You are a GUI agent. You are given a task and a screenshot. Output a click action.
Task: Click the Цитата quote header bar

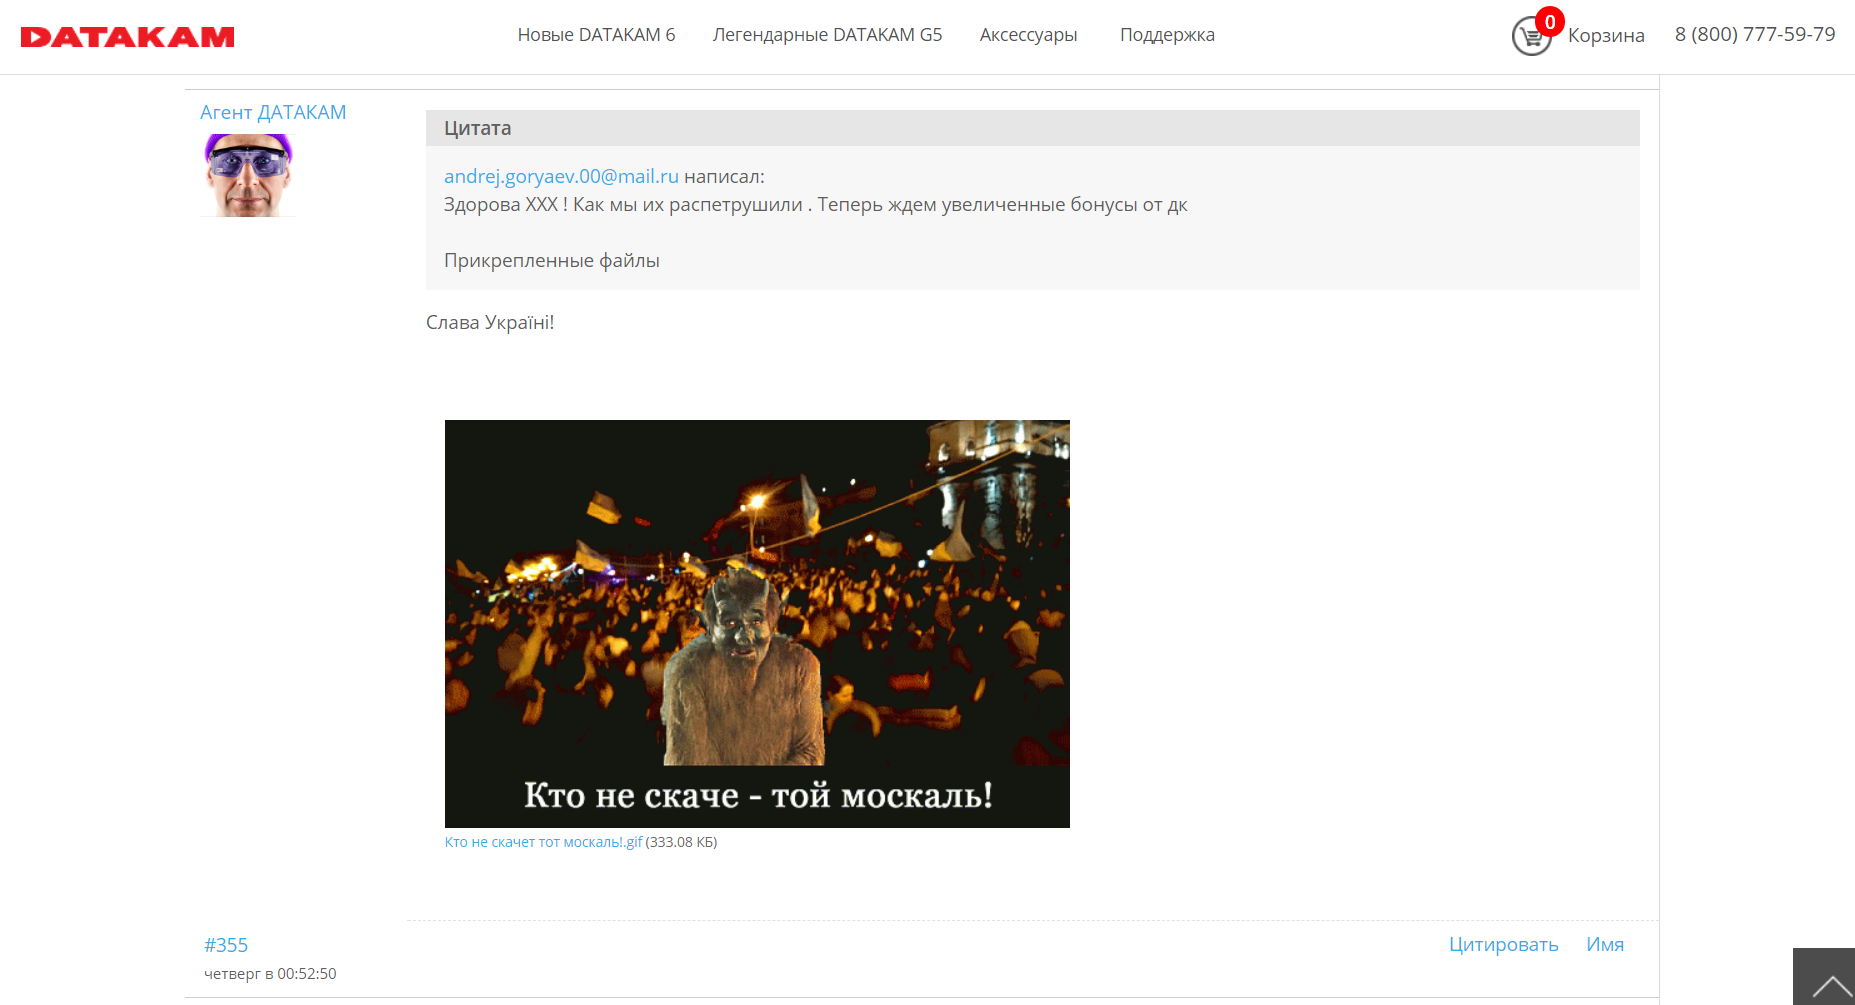[x=1032, y=128]
